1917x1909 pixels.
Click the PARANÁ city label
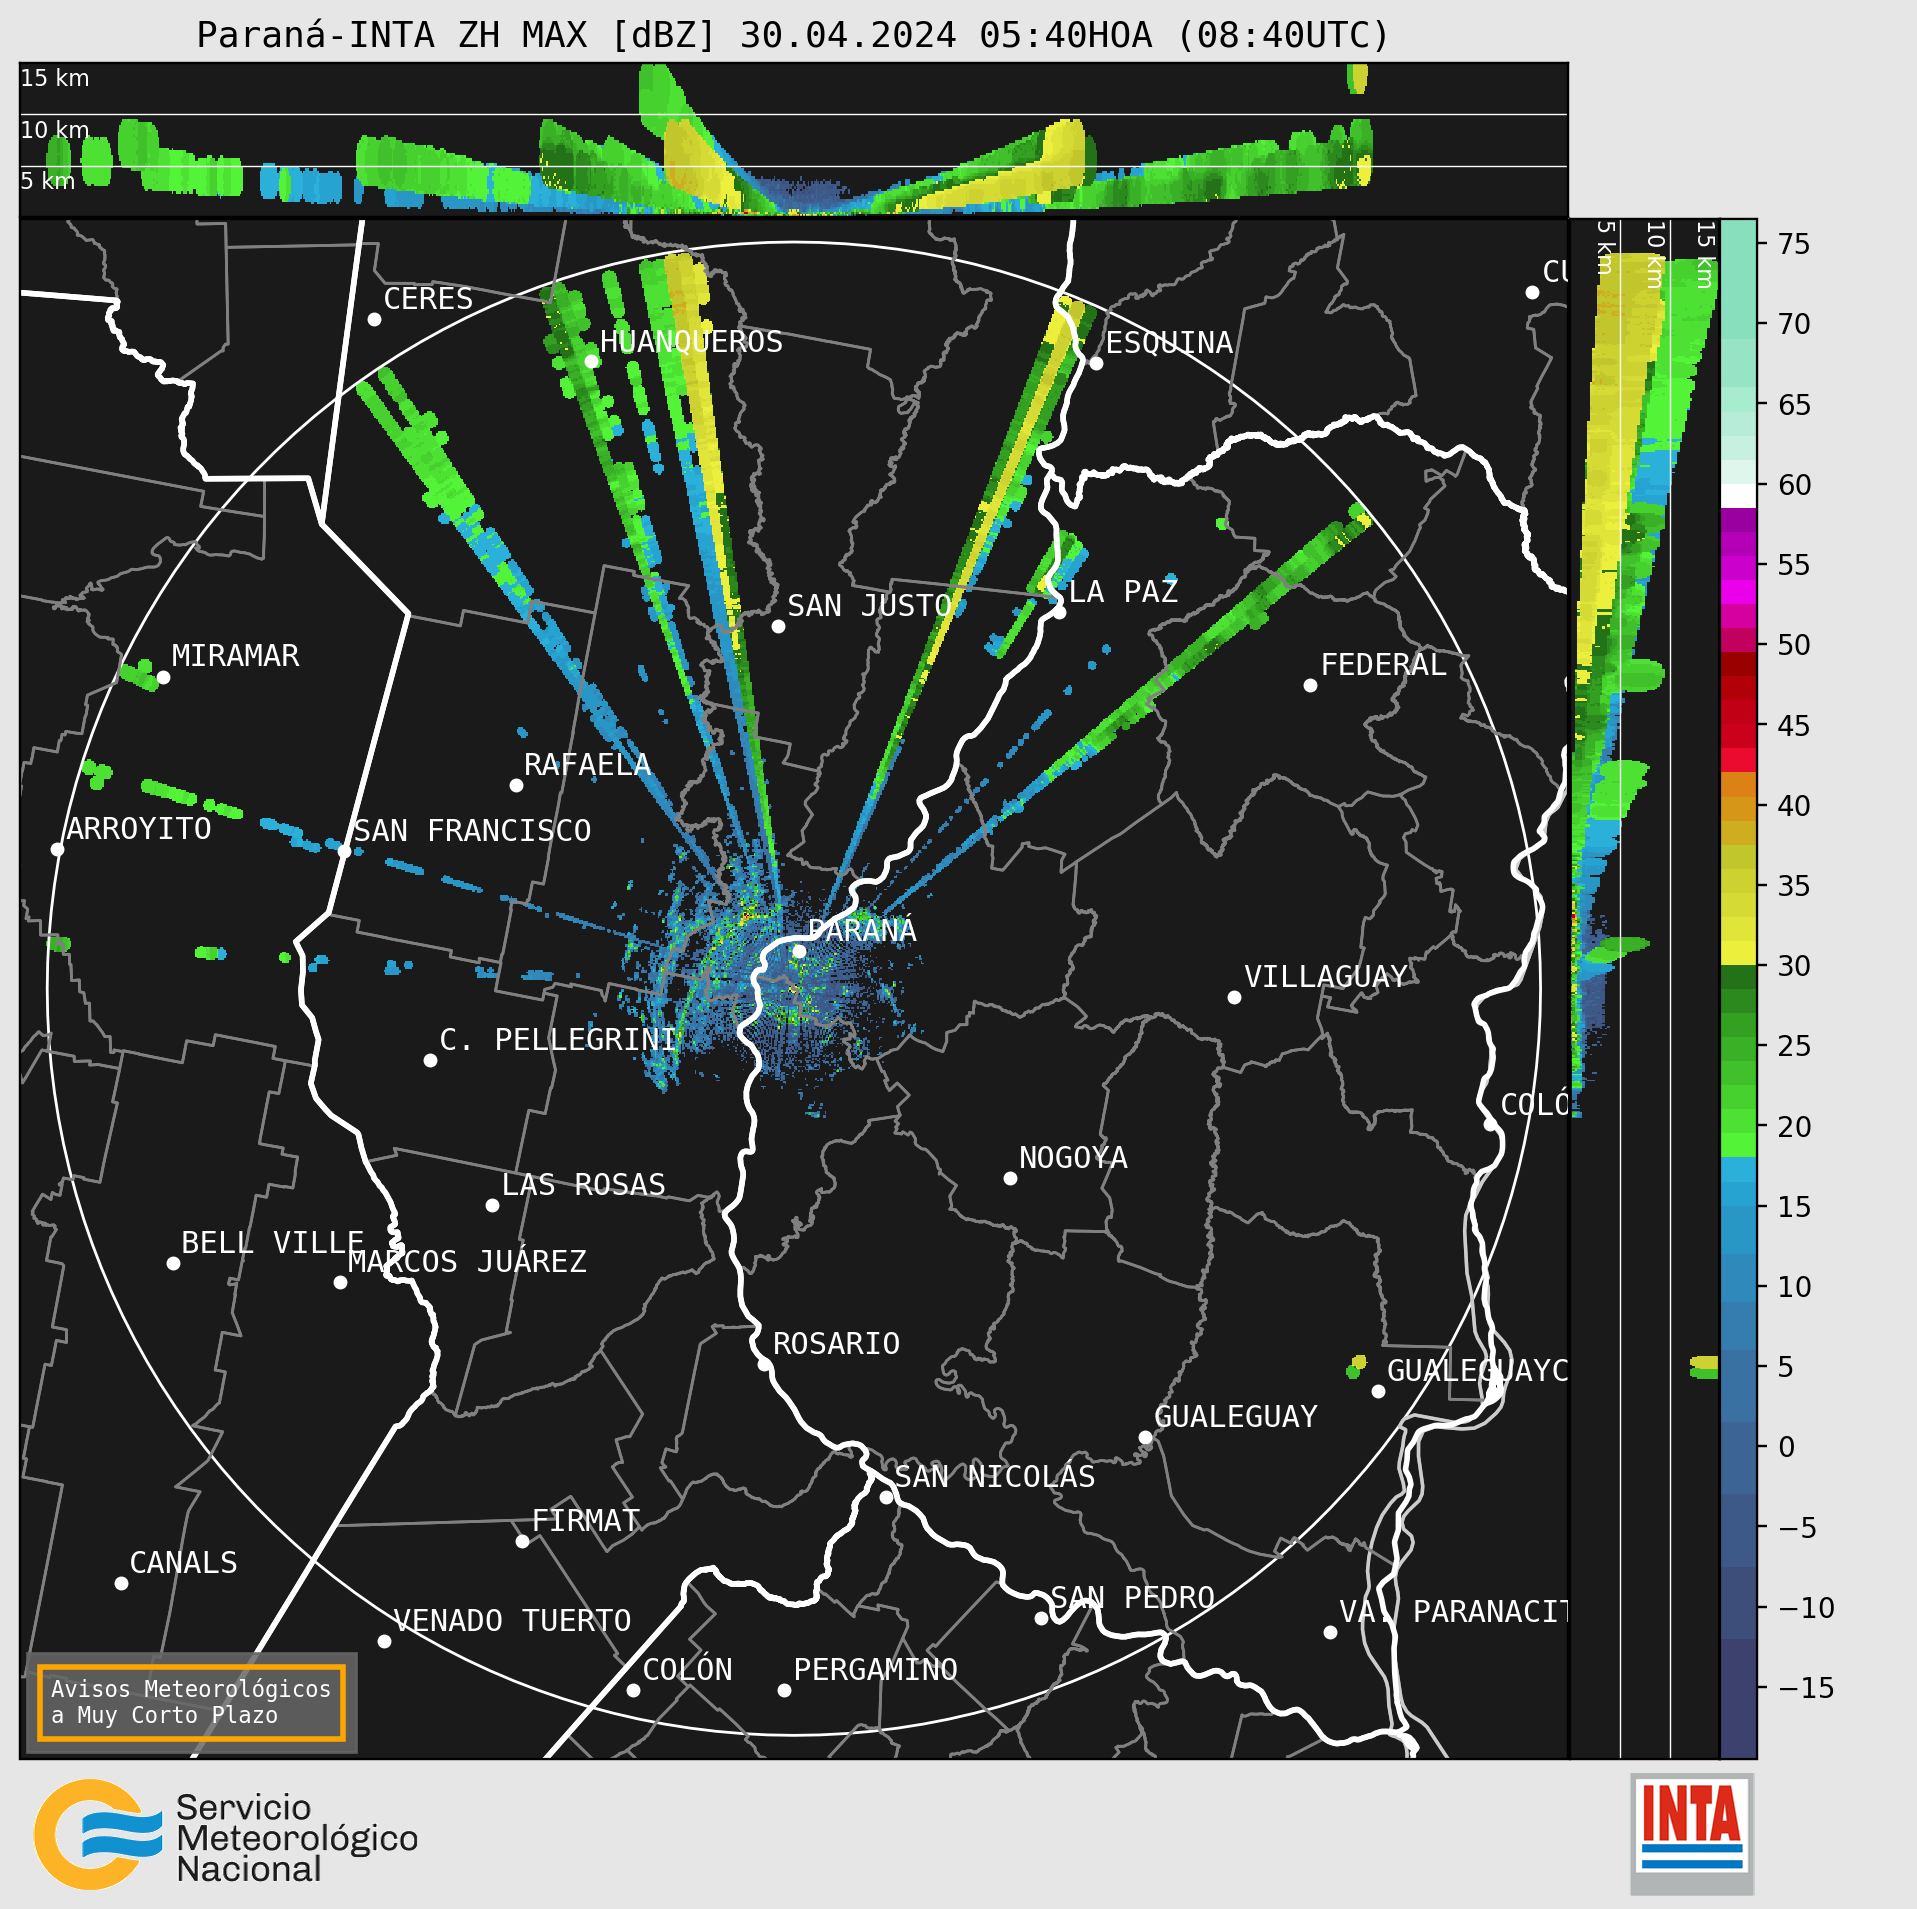(x=862, y=931)
